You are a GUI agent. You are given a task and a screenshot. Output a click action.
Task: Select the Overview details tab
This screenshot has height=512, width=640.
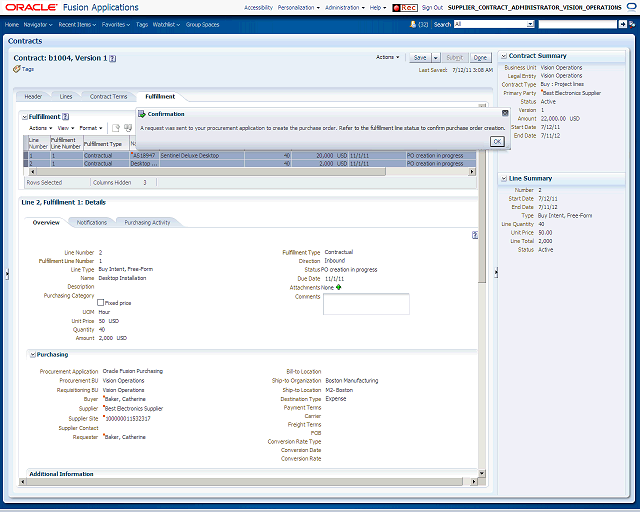[46, 223]
